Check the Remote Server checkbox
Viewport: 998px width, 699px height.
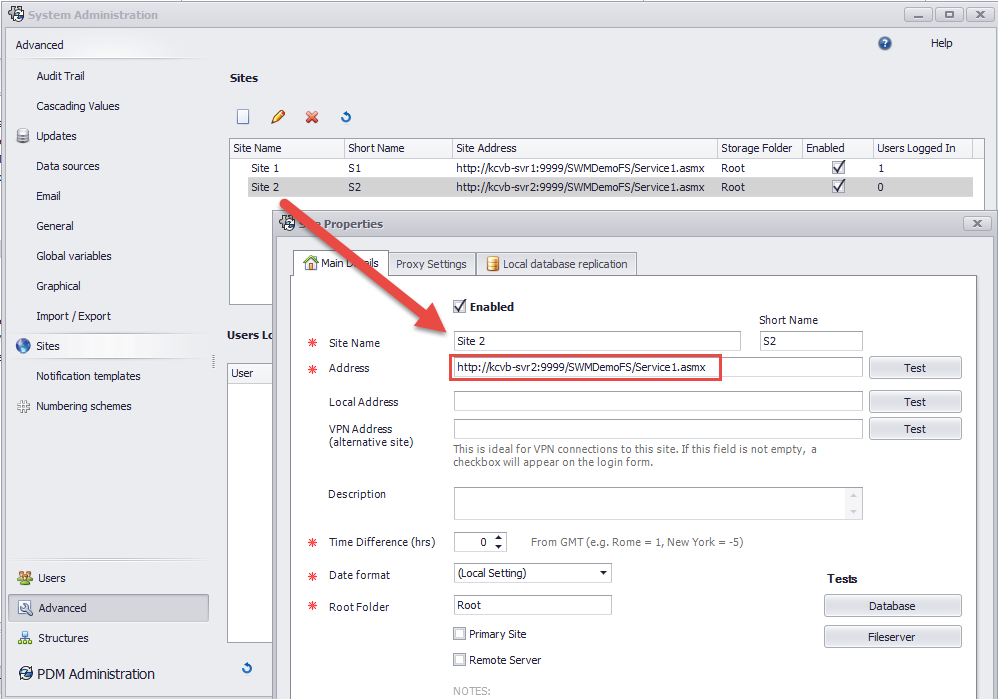click(x=460, y=659)
